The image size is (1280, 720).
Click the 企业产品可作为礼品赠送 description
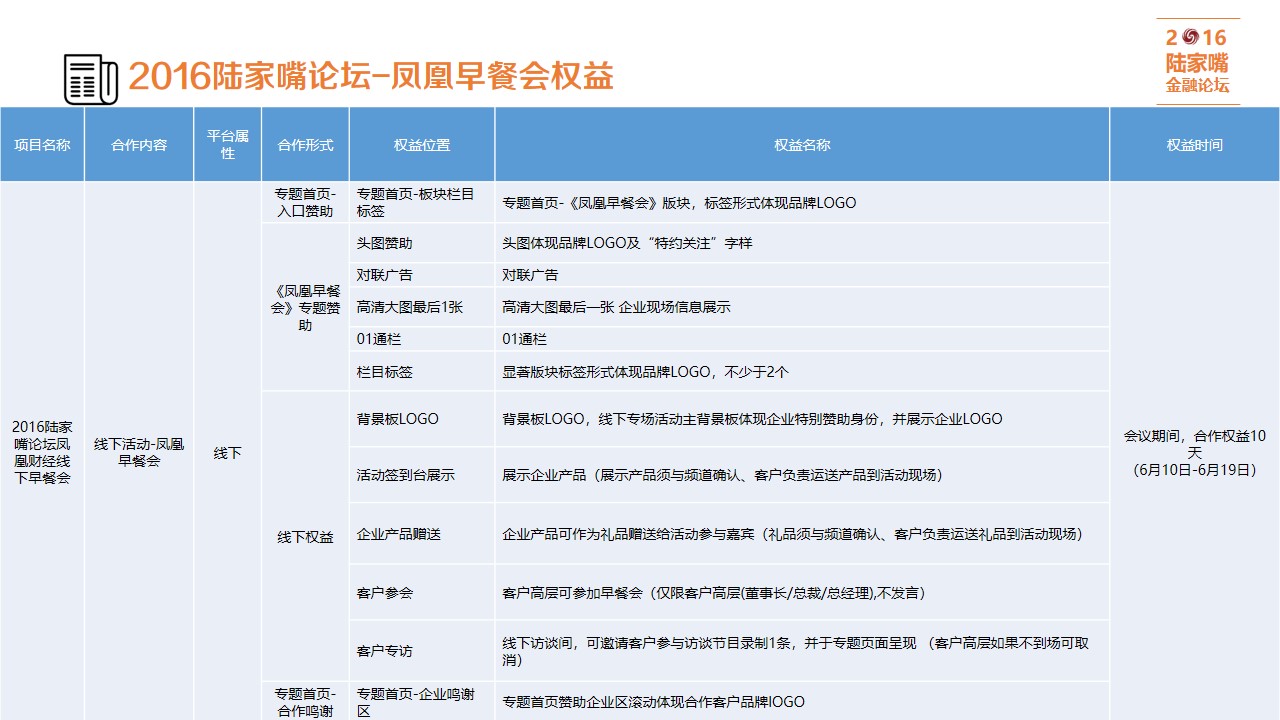(802, 534)
